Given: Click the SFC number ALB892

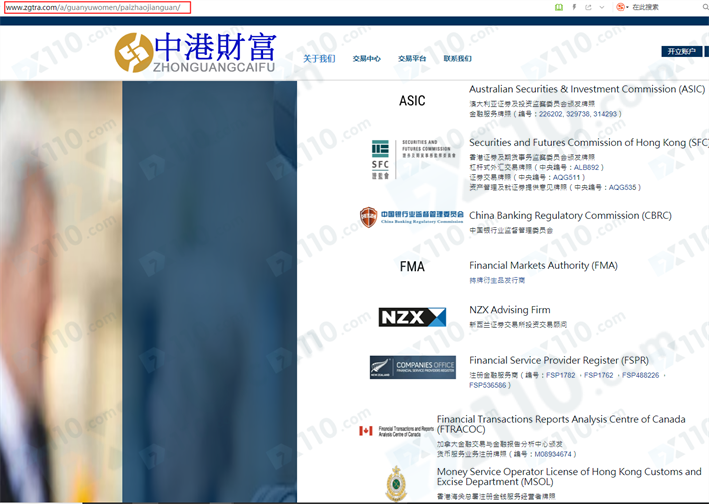Looking at the screenshot, I should tap(586, 167).
